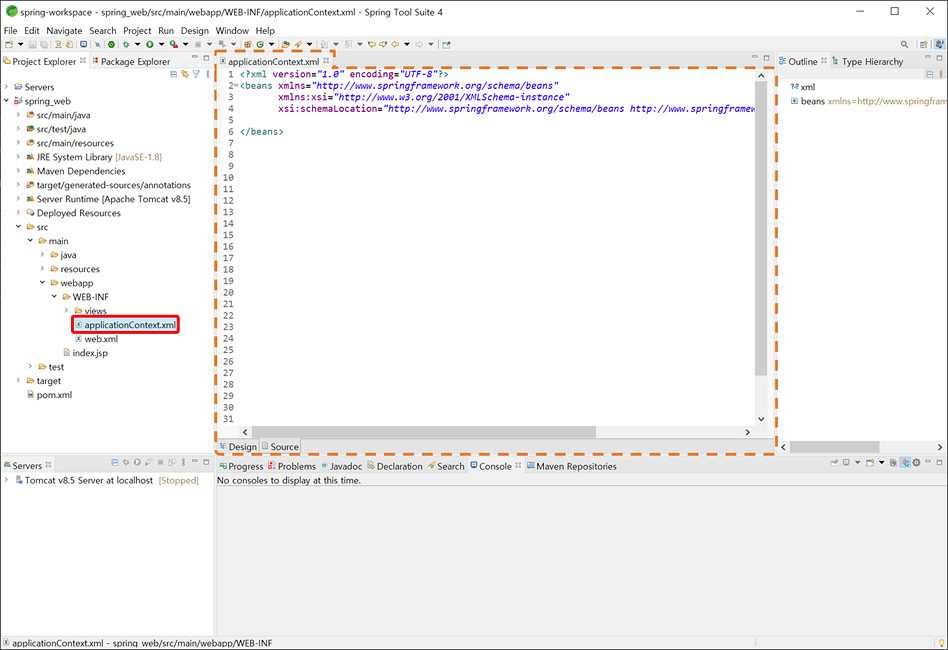Image resolution: width=948 pixels, height=650 pixels.
Task: Click the New file toolbar icon
Action: pos(9,44)
